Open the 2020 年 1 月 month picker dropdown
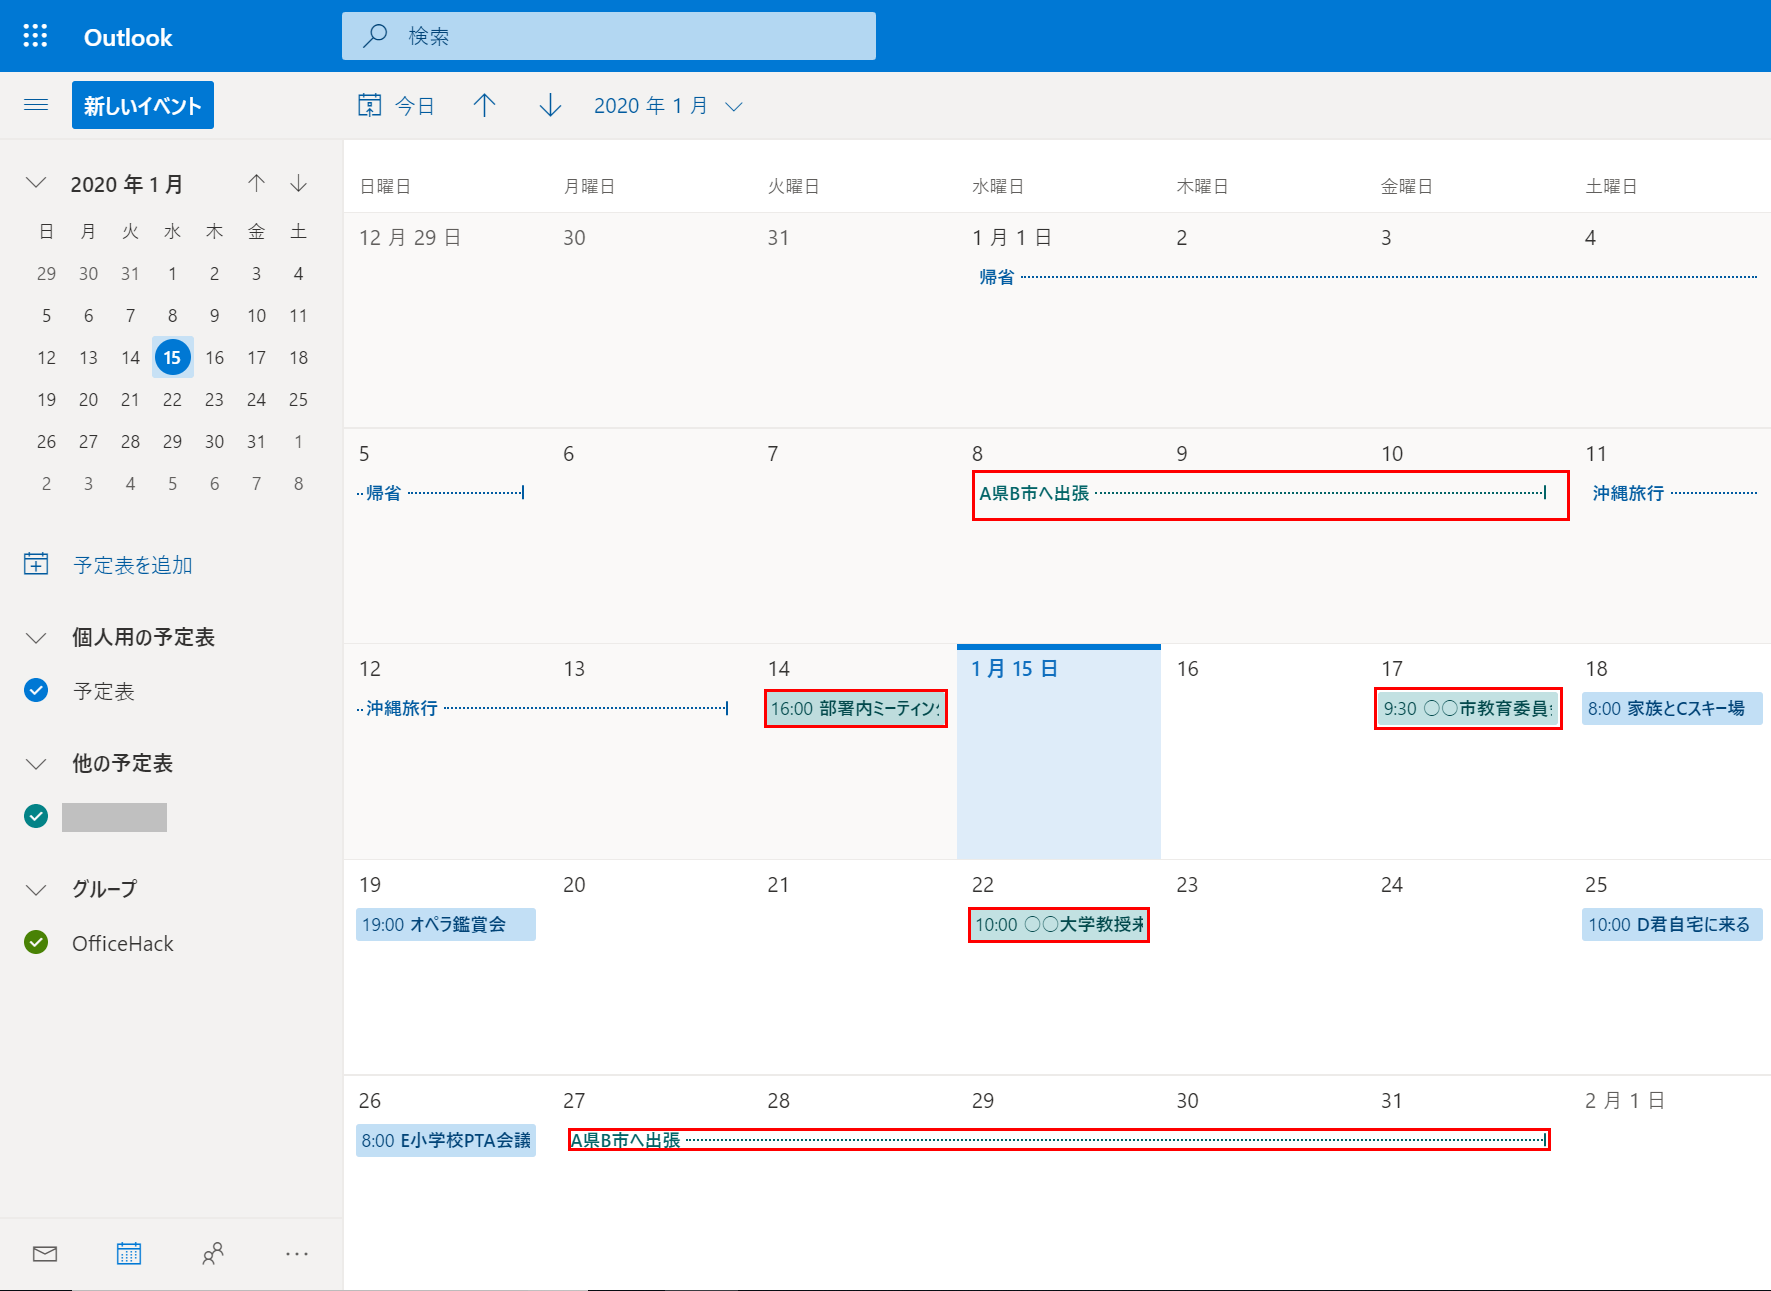 pyautogui.click(x=668, y=106)
